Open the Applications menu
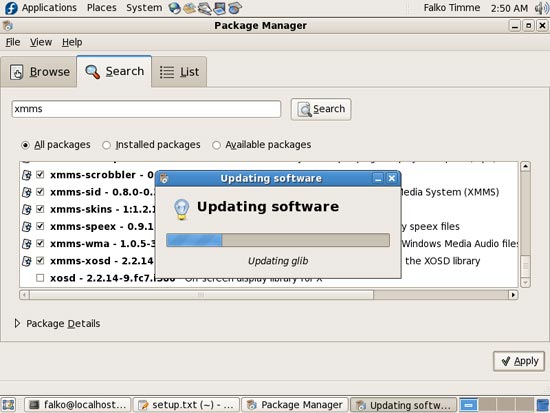 pos(49,8)
